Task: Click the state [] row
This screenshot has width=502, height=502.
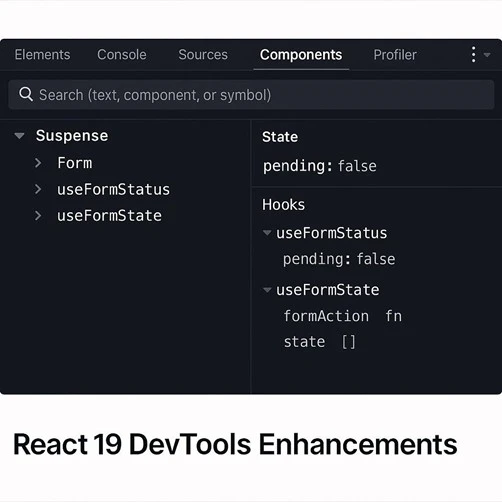Action: pos(320,342)
